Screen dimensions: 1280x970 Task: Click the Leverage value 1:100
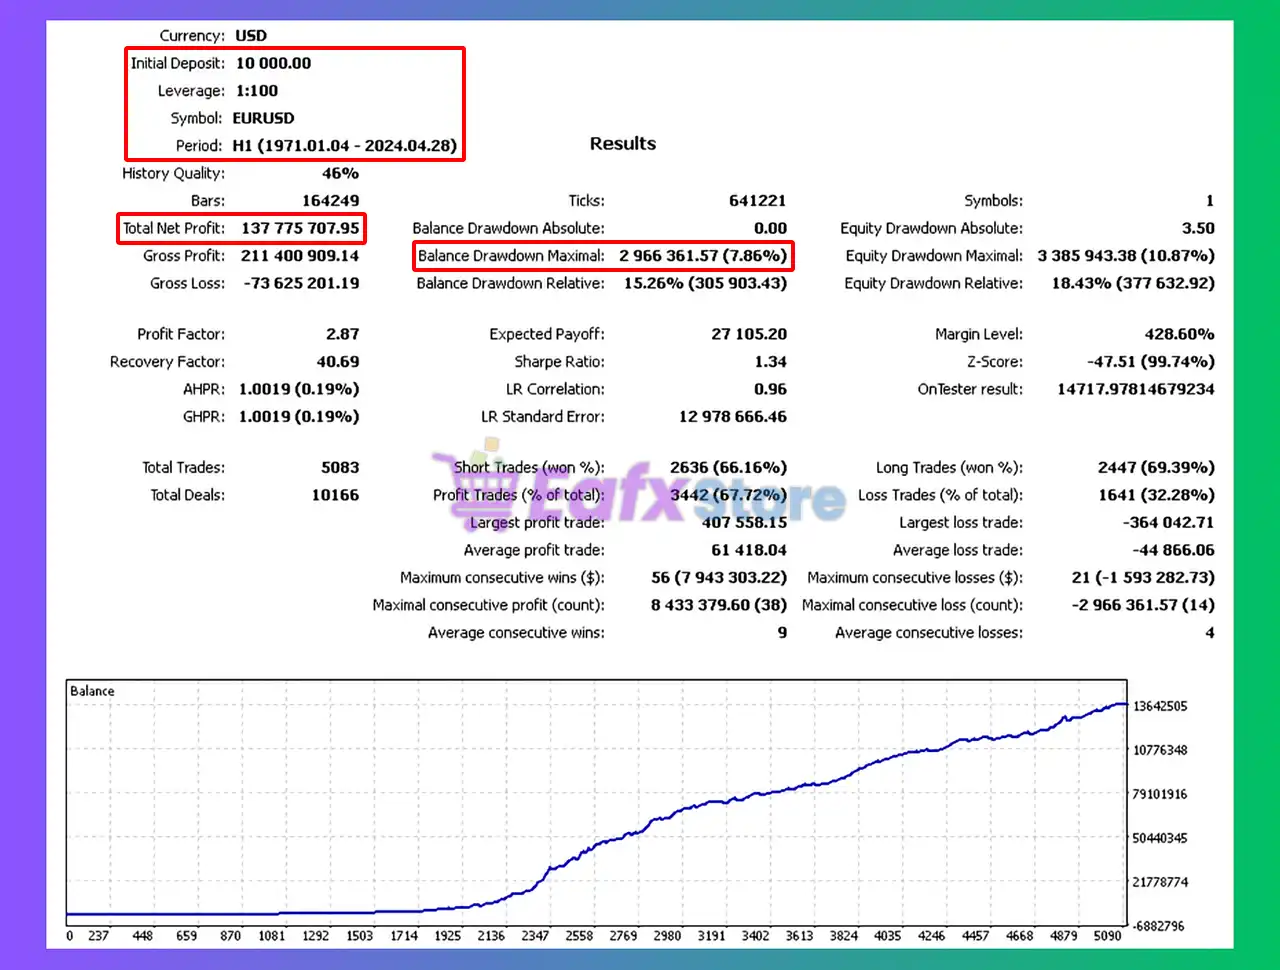coord(257,91)
